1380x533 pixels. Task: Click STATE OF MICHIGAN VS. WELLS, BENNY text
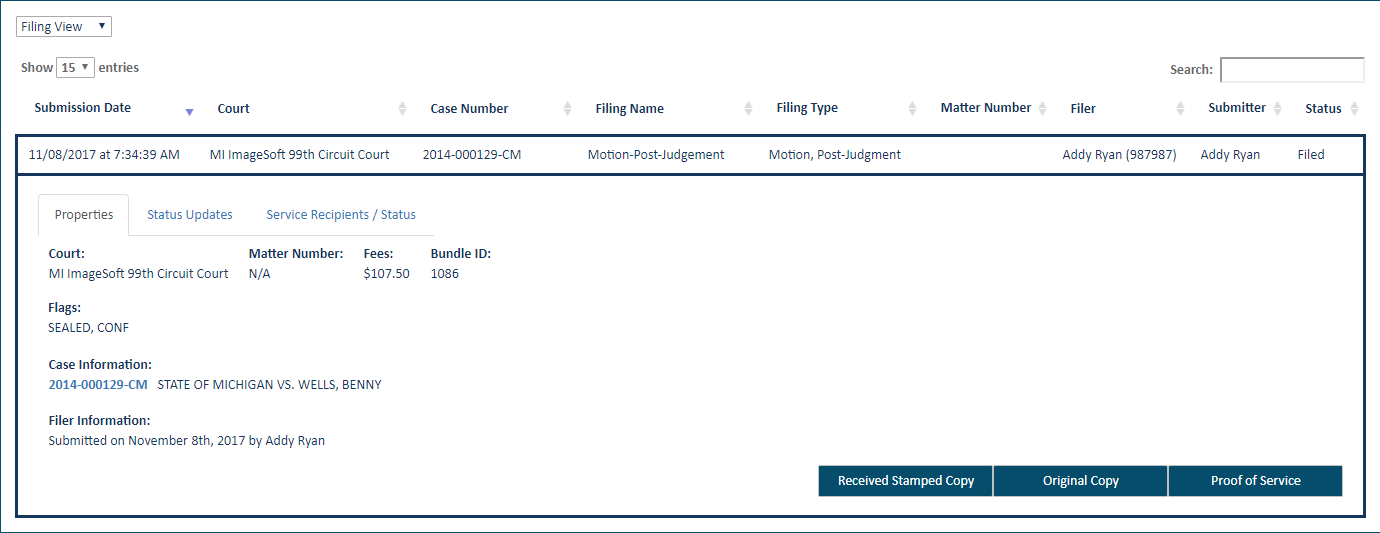[x=270, y=385]
